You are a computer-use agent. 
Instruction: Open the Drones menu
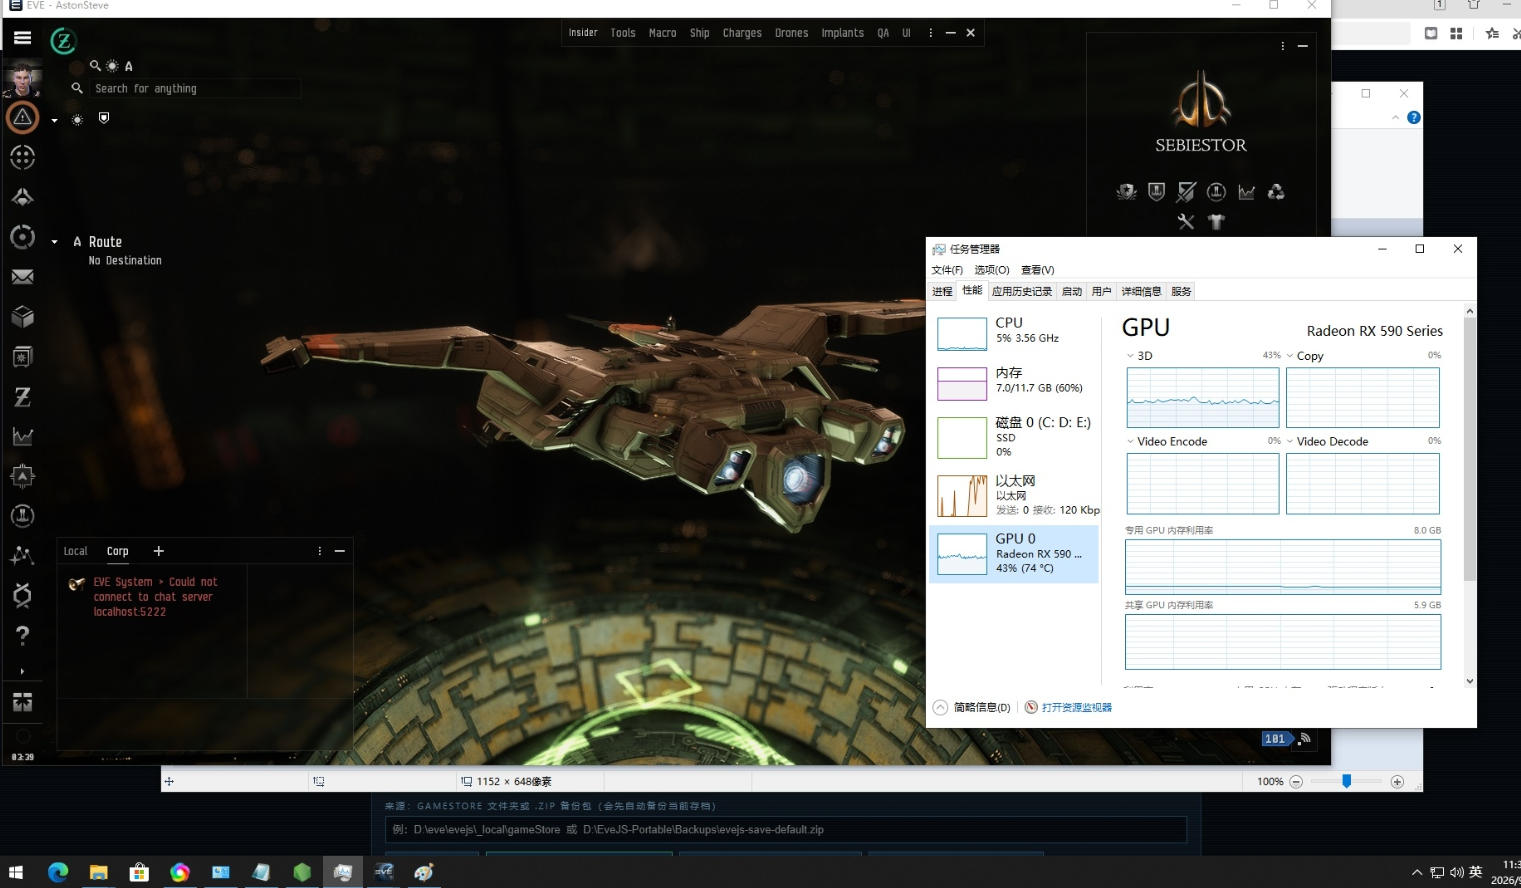[791, 33]
